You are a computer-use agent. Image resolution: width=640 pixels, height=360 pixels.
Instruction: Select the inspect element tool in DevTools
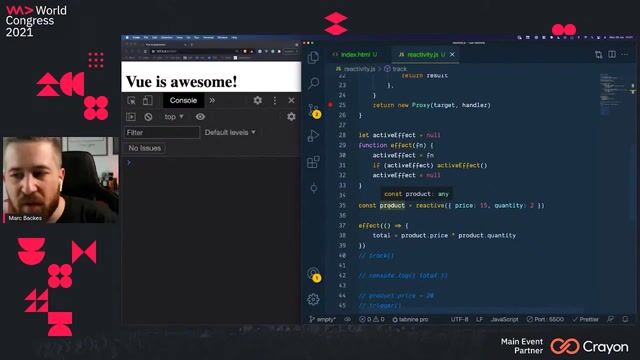coord(131,100)
